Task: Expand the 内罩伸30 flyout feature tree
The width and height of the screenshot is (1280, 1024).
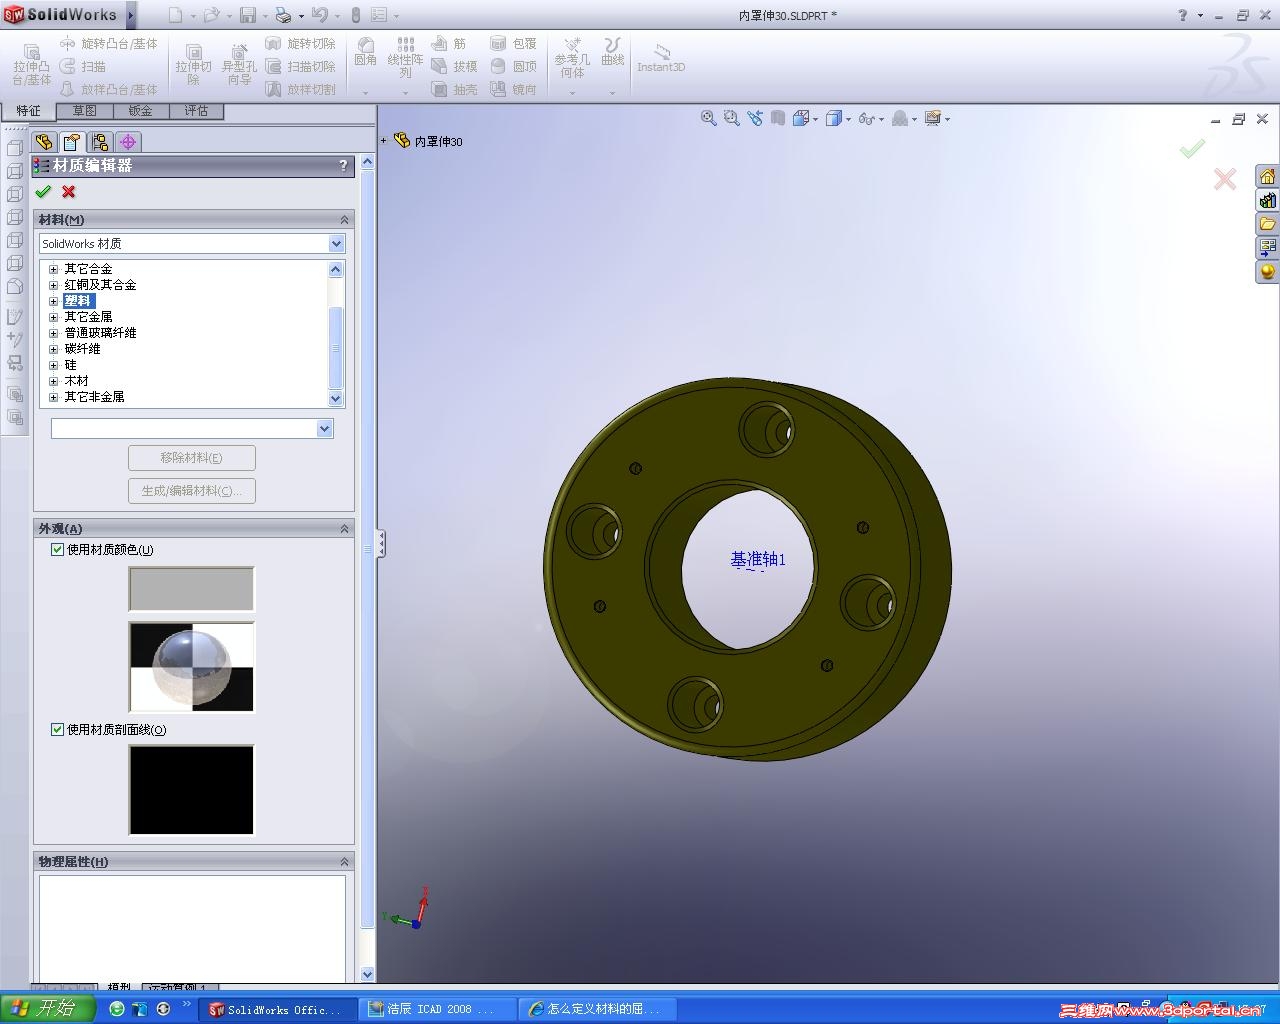Action: (384, 141)
